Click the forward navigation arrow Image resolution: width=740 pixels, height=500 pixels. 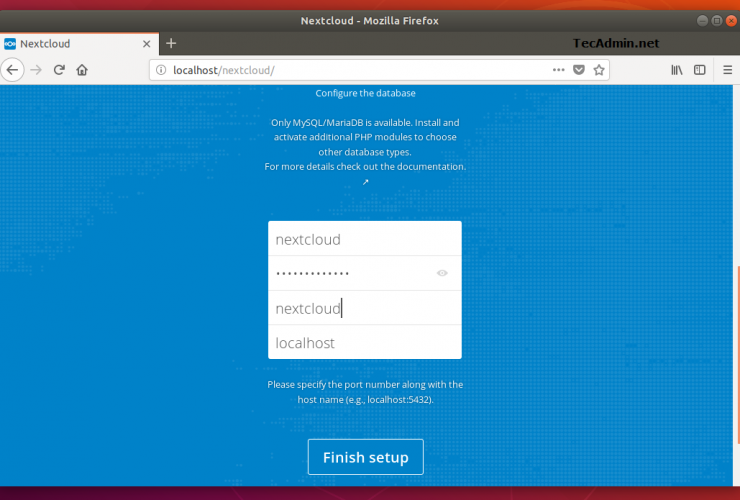tap(37, 70)
